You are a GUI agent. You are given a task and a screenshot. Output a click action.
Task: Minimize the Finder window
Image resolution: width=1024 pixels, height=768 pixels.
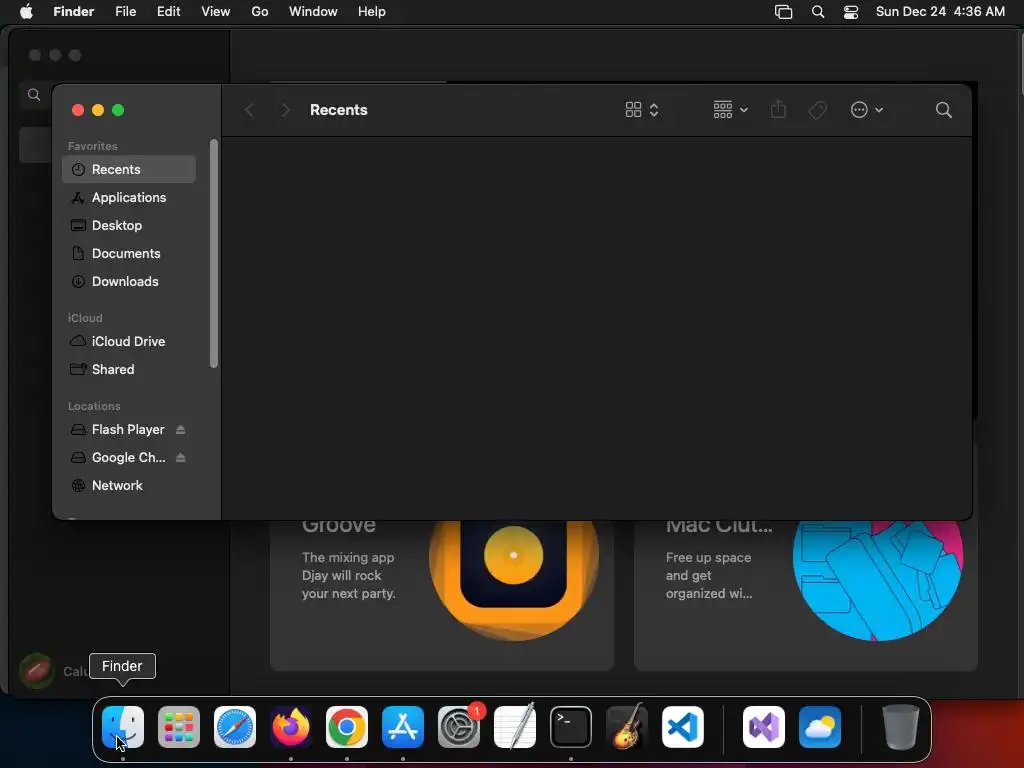pyautogui.click(x=98, y=110)
